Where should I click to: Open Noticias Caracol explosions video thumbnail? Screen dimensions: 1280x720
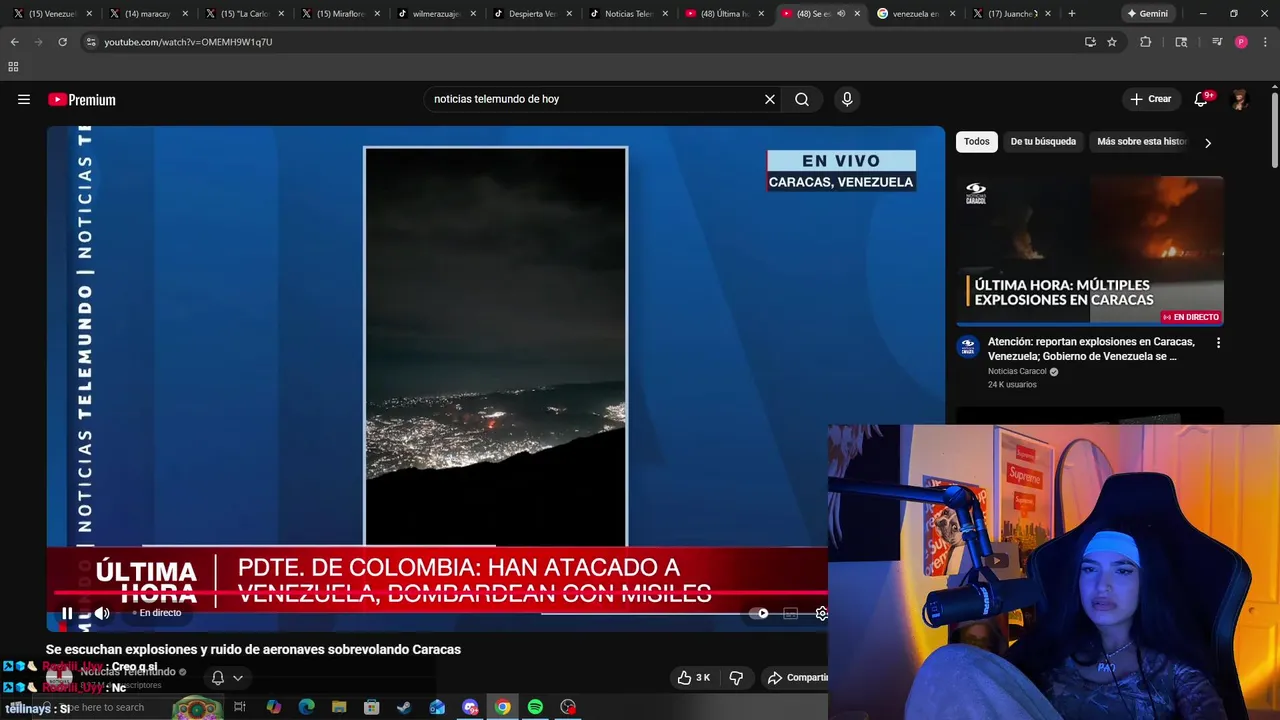(x=1090, y=251)
